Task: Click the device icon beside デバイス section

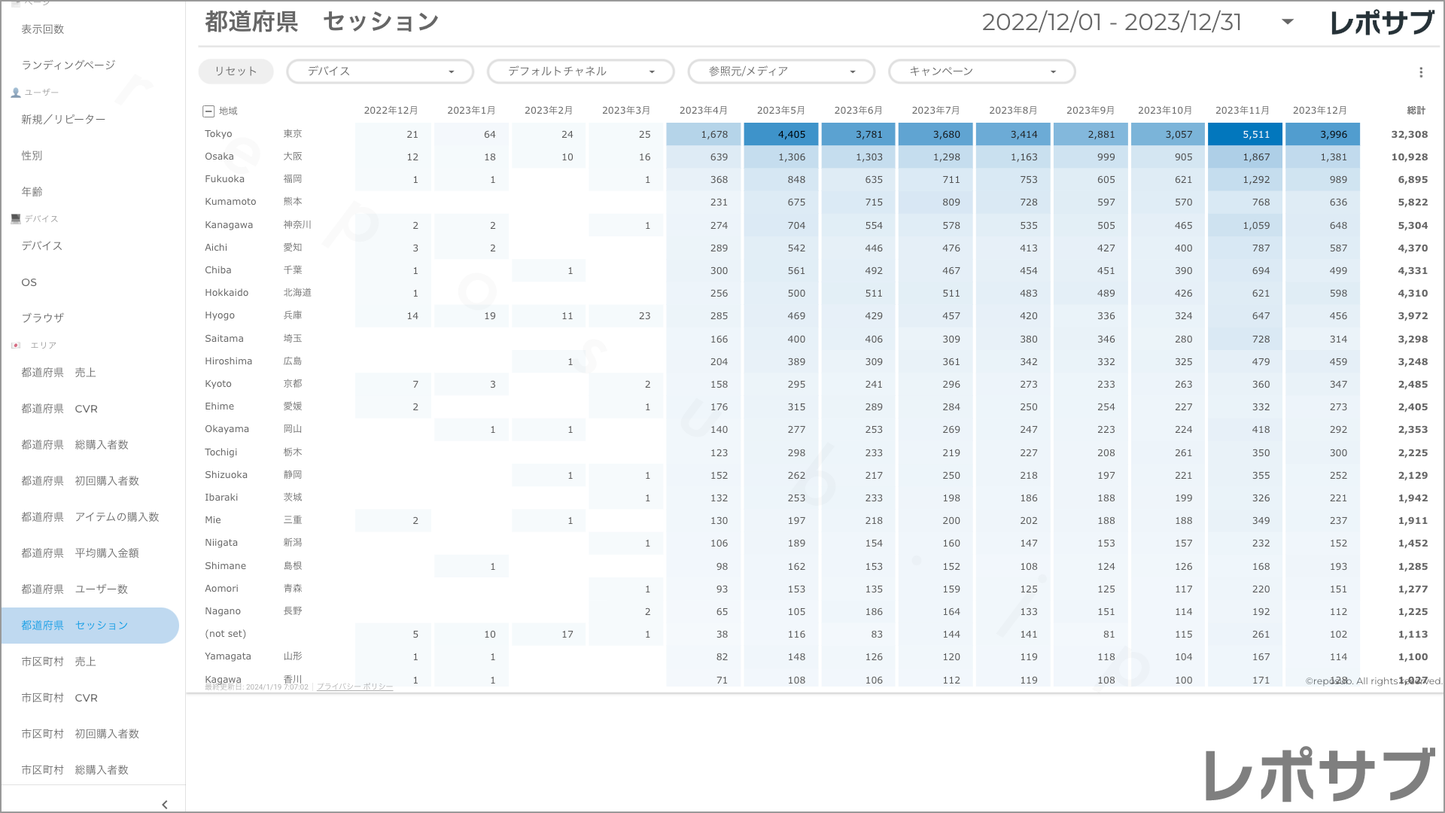Action: click(15, 219)
